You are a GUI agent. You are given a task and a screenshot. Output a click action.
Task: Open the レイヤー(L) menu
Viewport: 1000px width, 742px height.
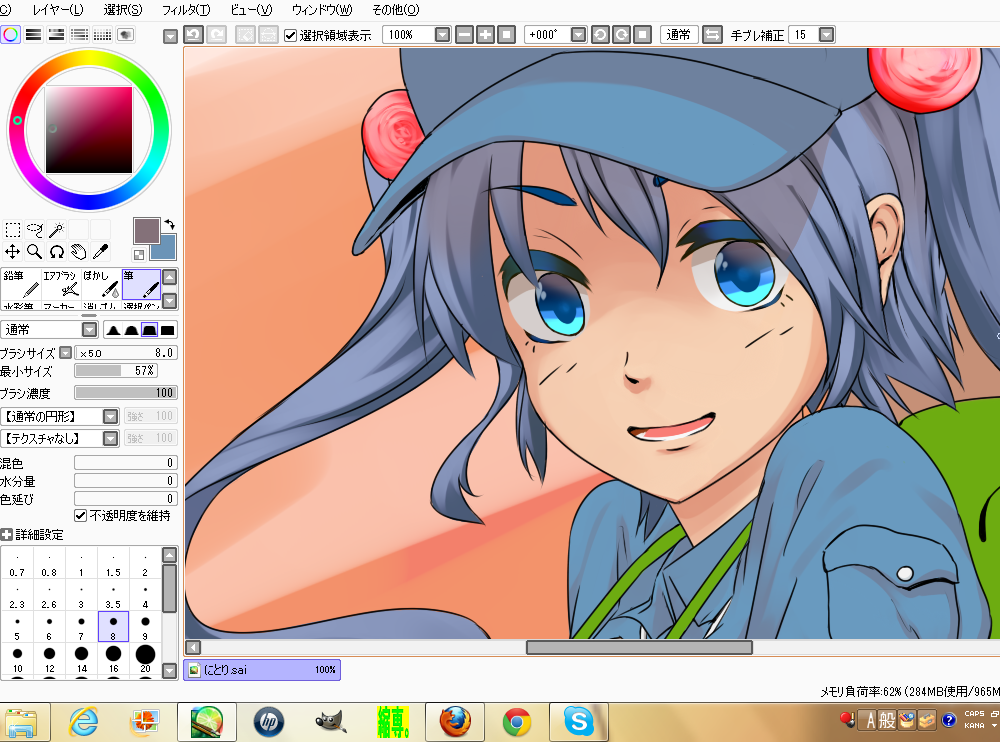coord(57,10)
